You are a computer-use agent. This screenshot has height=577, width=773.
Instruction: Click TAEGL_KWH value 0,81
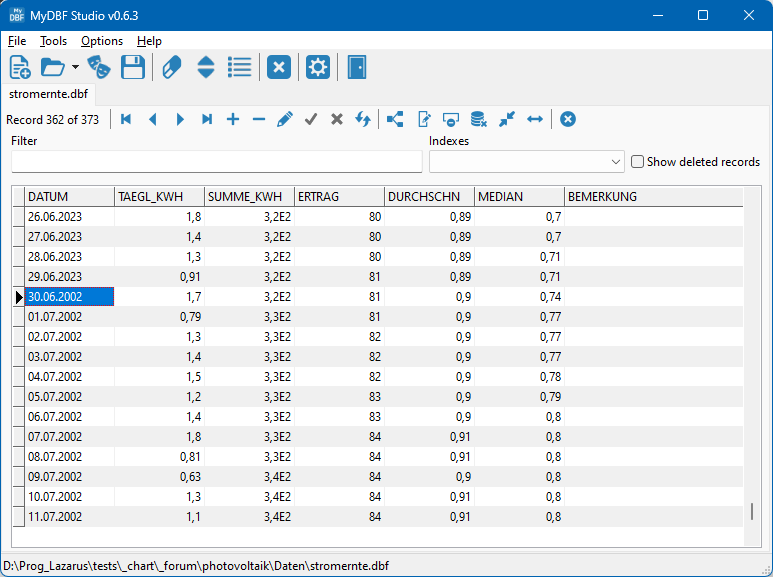tap(159, 457)
